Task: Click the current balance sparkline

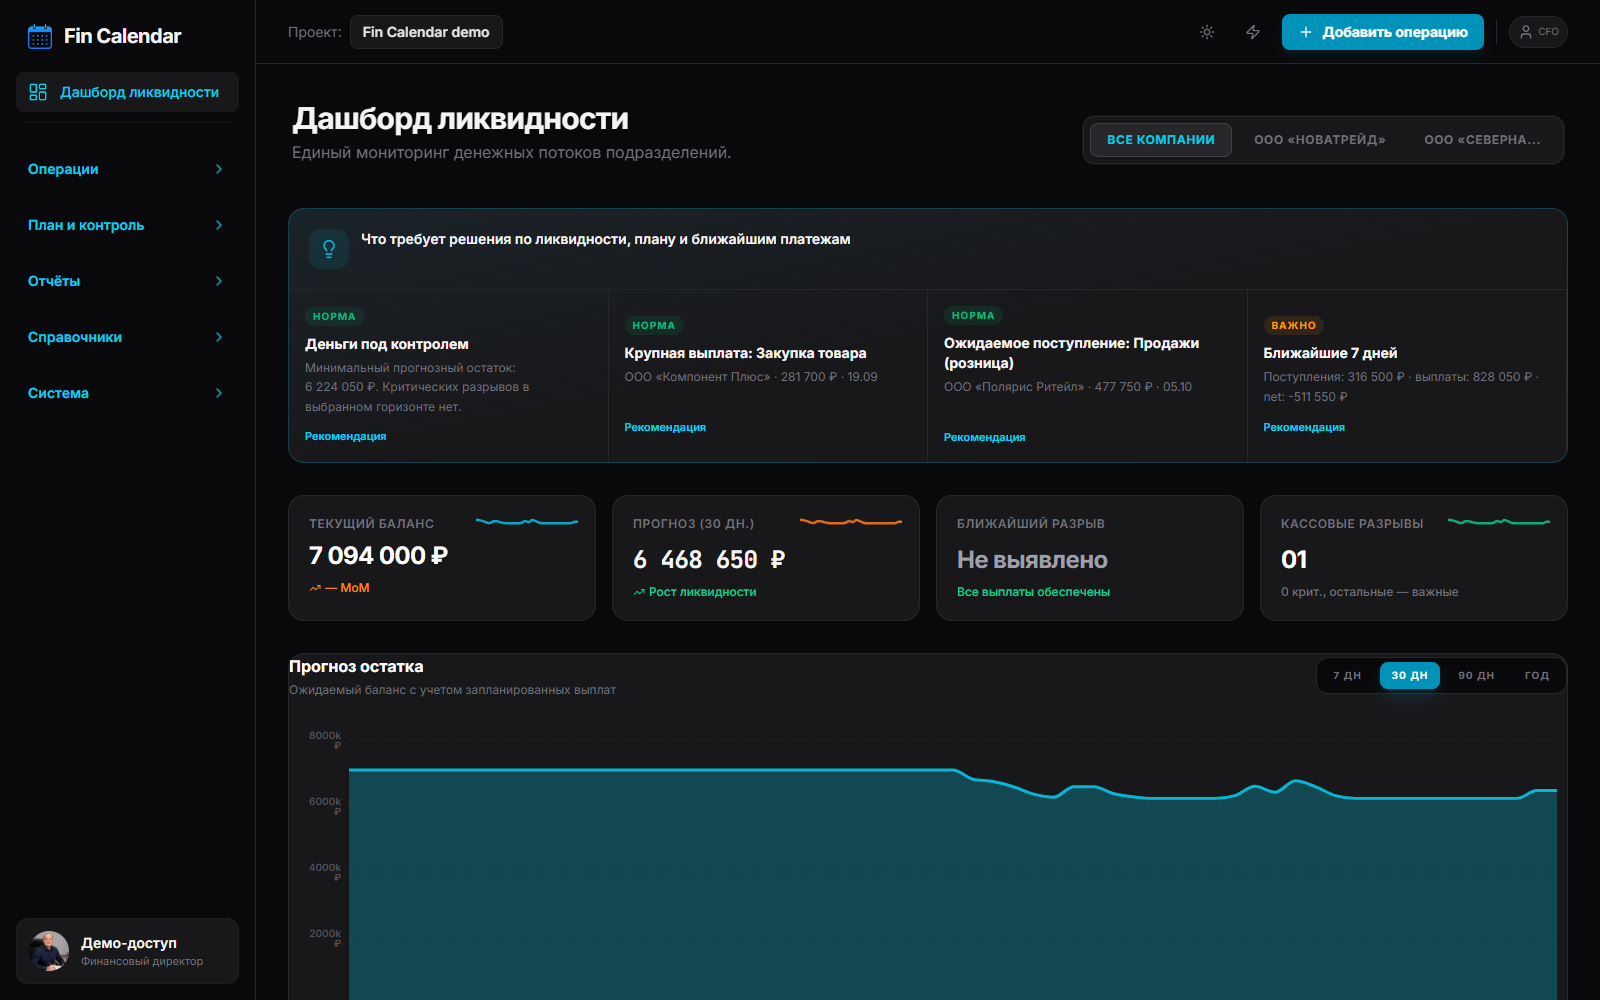Action: [527, 522]
